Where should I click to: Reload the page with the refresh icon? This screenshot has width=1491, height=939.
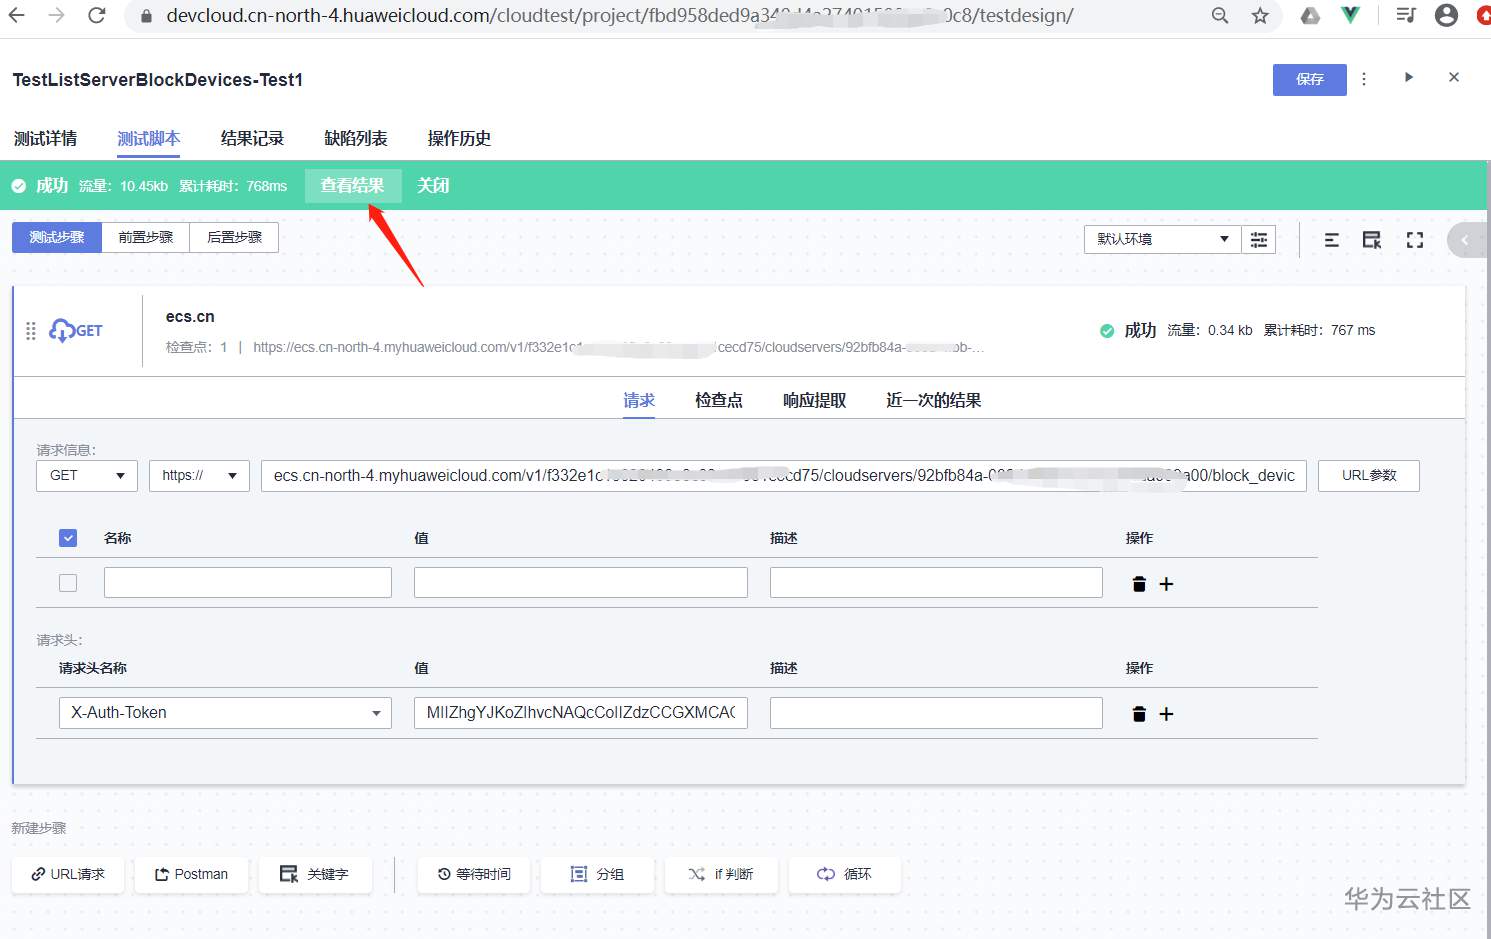(x=97, y=15)
